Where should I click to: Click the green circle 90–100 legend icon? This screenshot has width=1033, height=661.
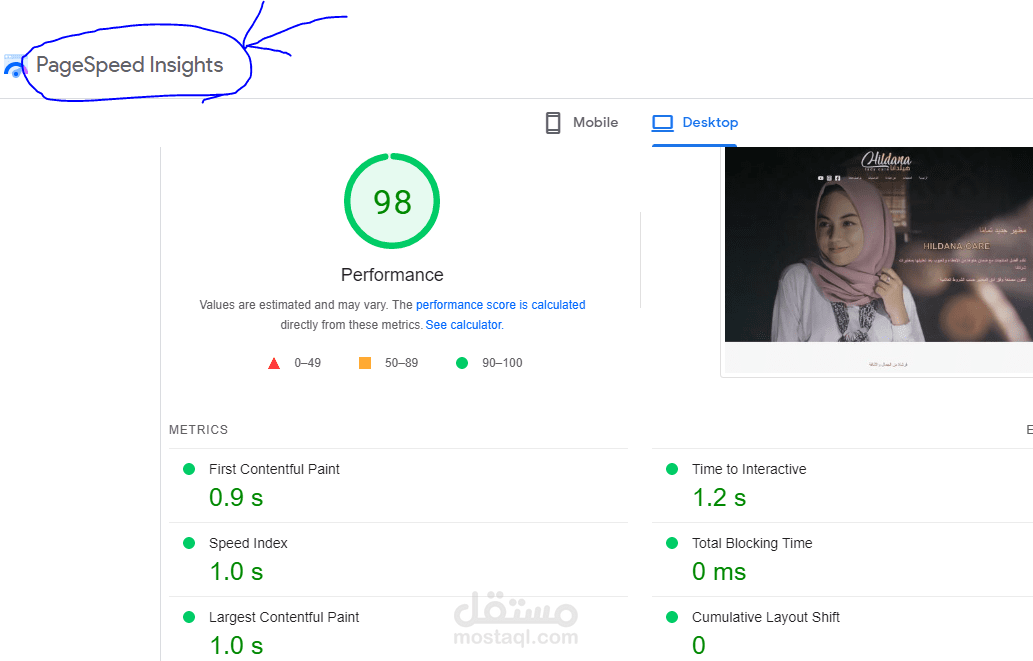click(x=462, y=363)
